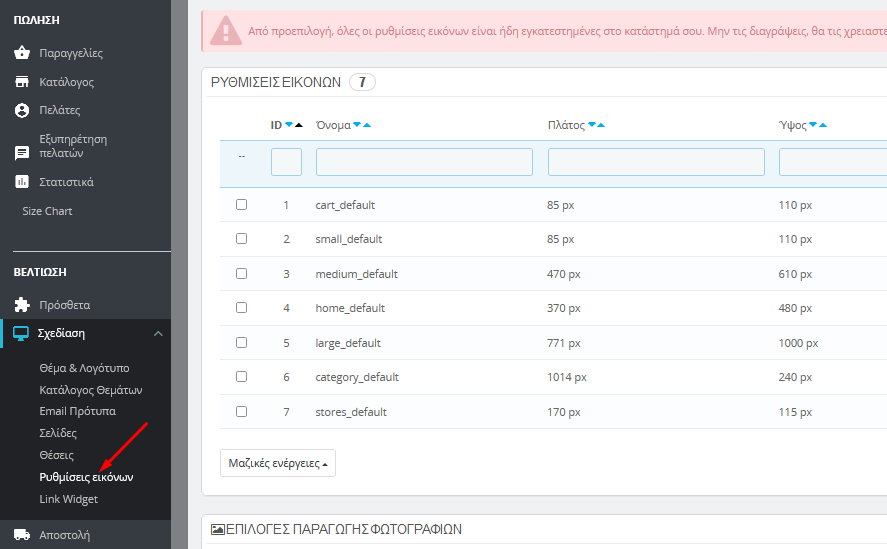Open Θέμα & Λογότυπο submenu
Image resolution: width=887 pixels, height=549 pixels.
(x=84, y=368)
